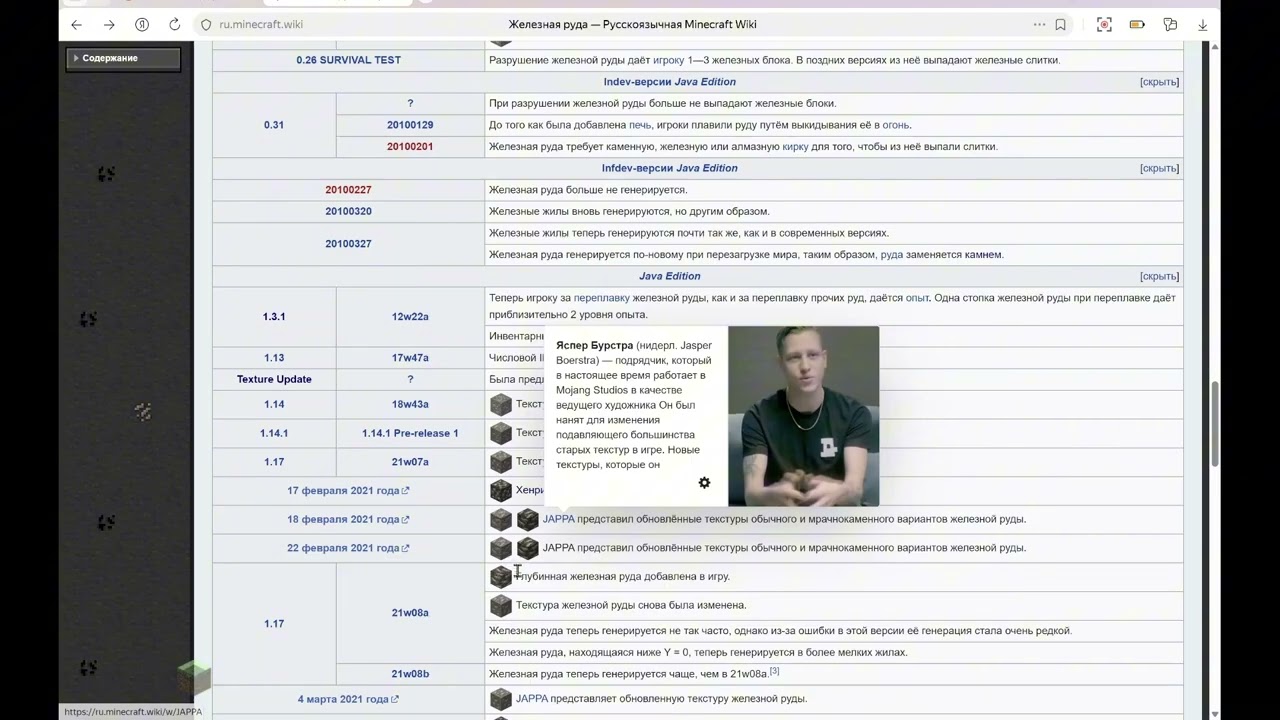Open the site protection shield icon
Screen dimensions: 1280x720
pos(206,25)
